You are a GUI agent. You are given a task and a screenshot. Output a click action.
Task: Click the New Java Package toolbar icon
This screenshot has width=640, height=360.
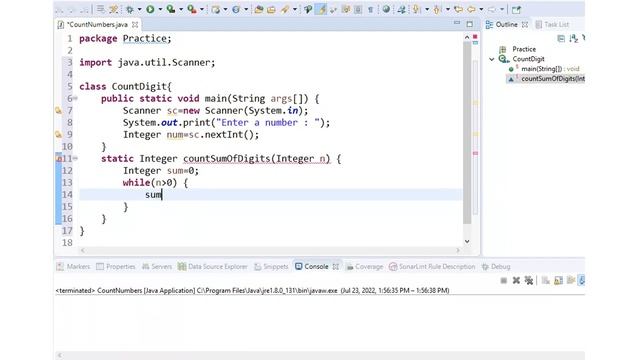pyautogui.click(x=216, y=9)
